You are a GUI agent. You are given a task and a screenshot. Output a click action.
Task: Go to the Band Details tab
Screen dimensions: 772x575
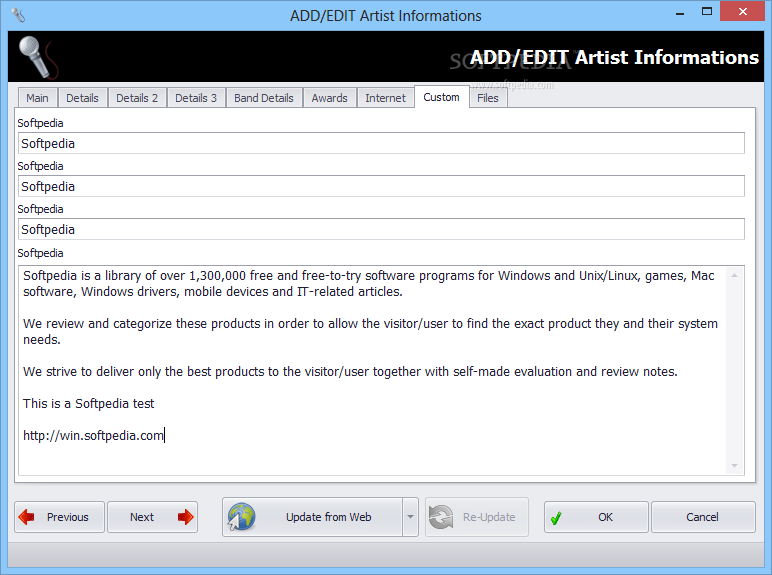pyautogui.click(x=264, y=98)
